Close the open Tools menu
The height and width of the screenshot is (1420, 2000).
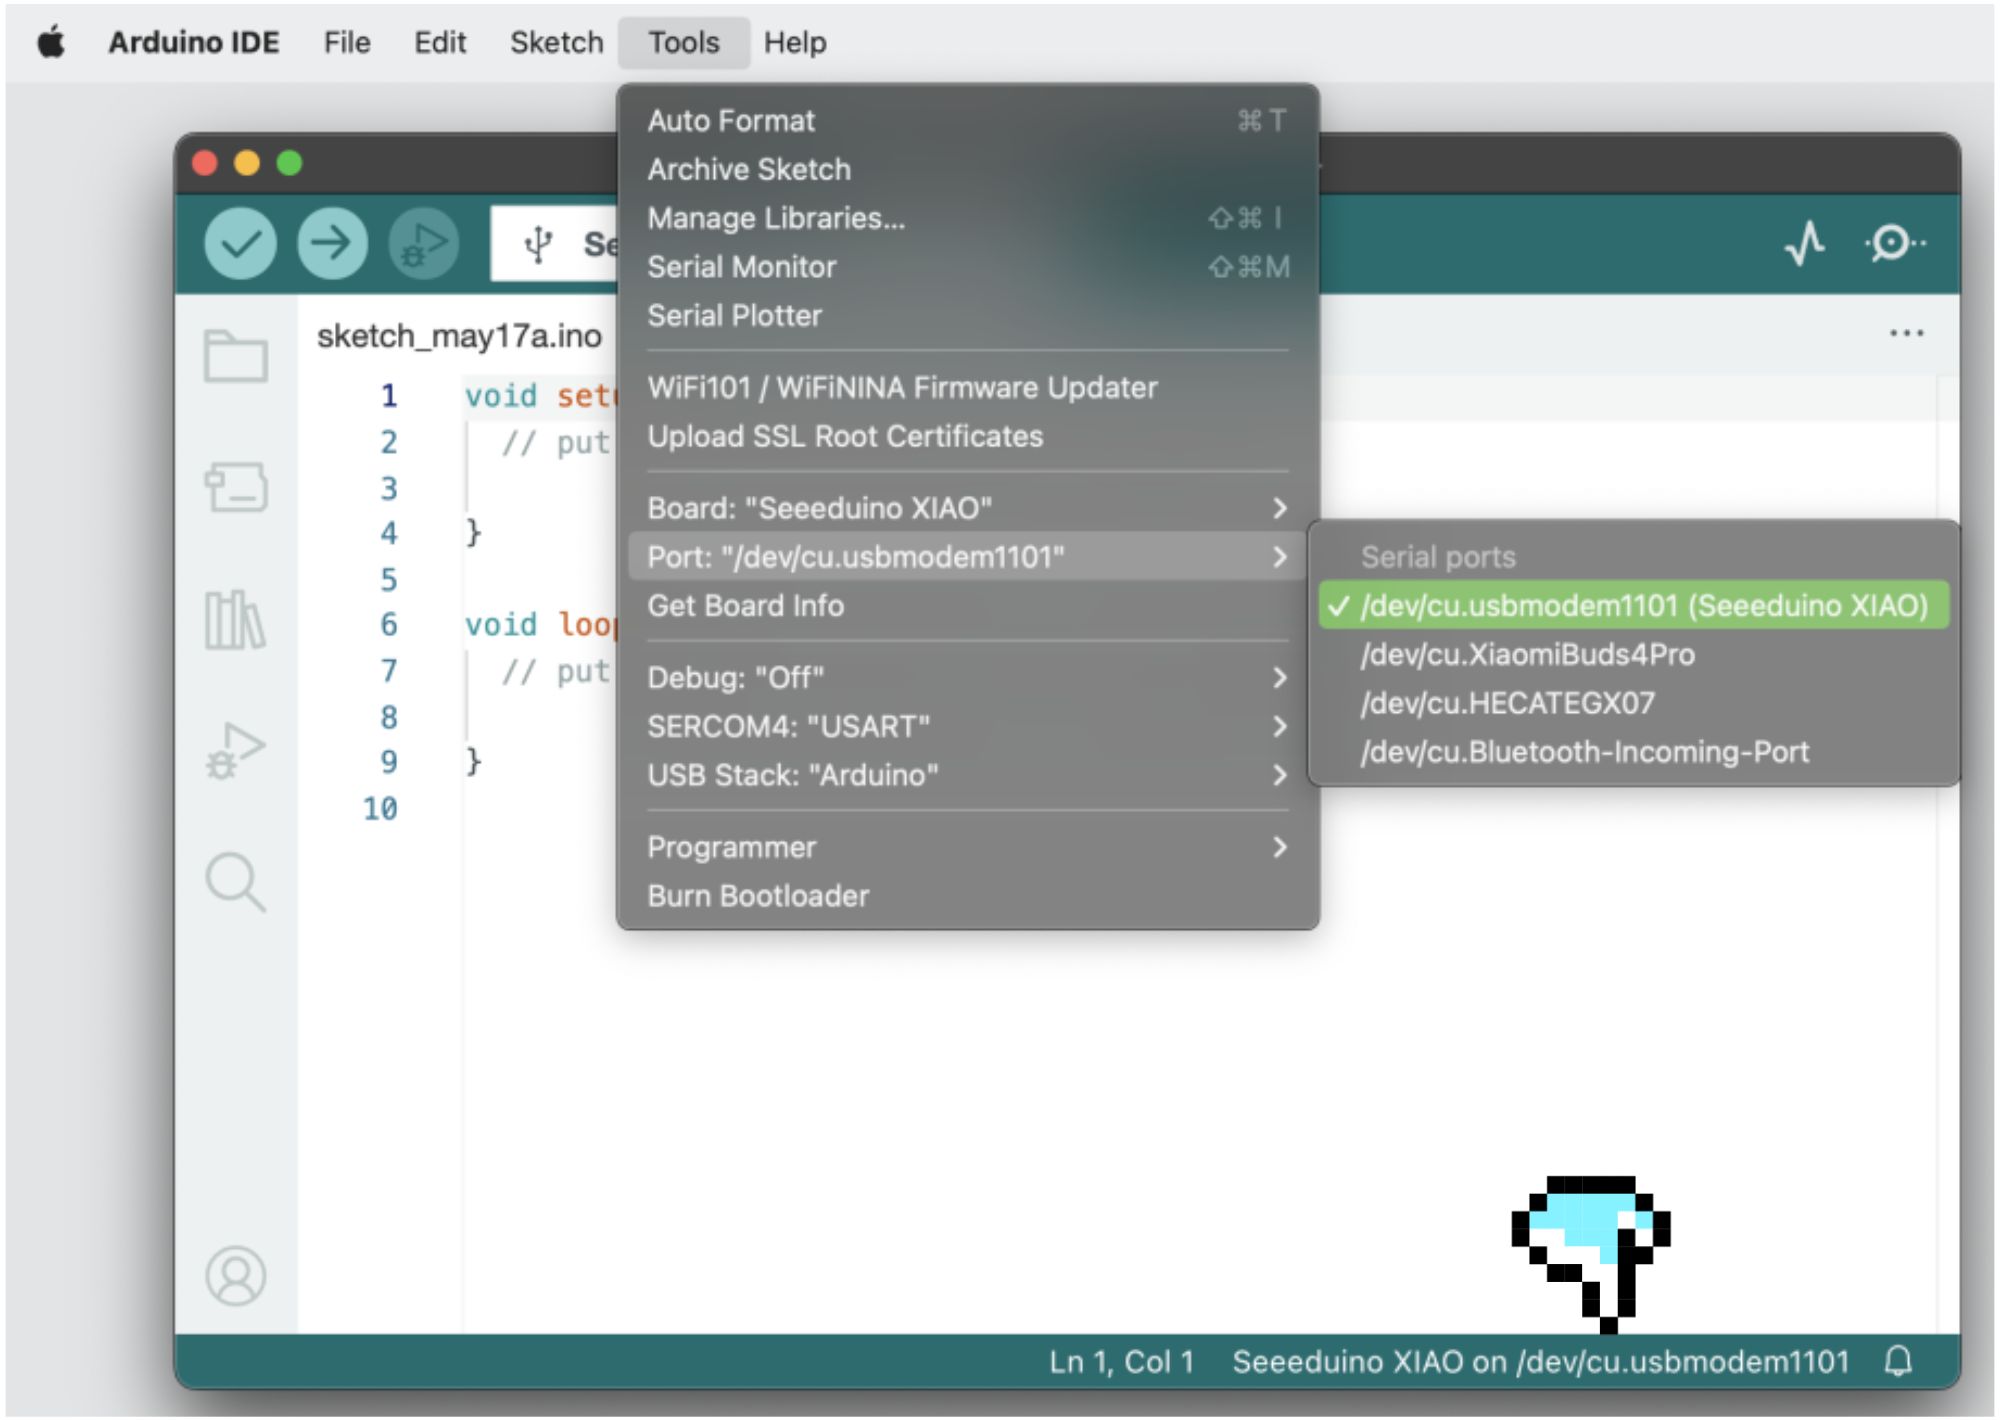(x=684, y=43)
